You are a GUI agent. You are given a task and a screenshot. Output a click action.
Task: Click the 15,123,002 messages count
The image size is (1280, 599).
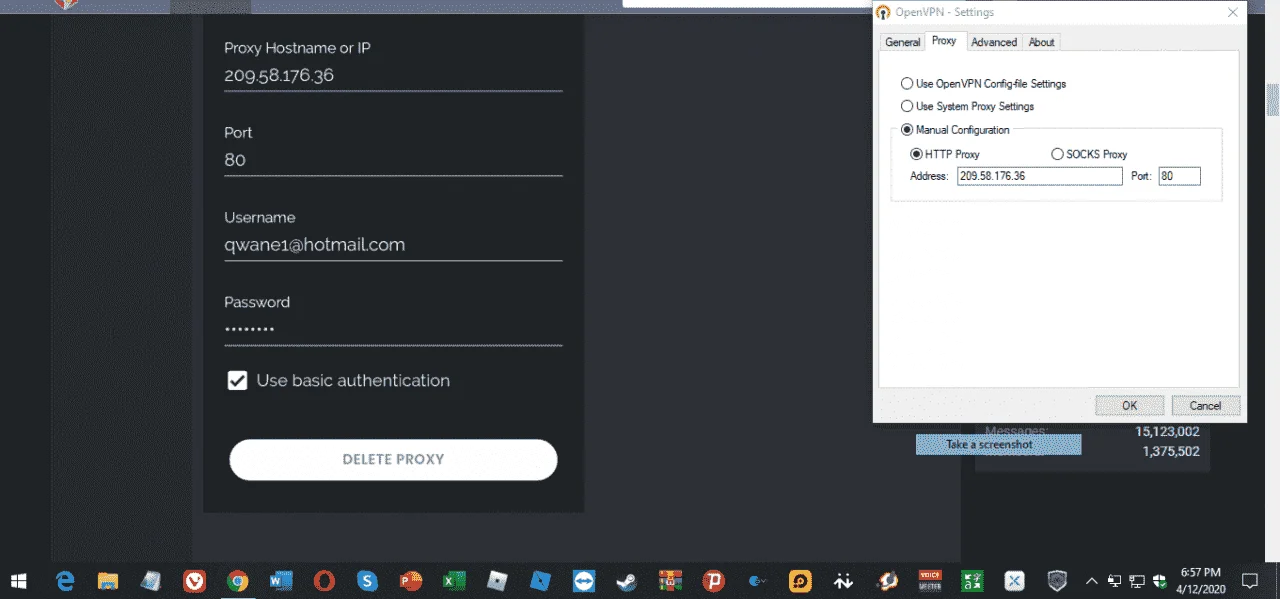coord(1167,432)
